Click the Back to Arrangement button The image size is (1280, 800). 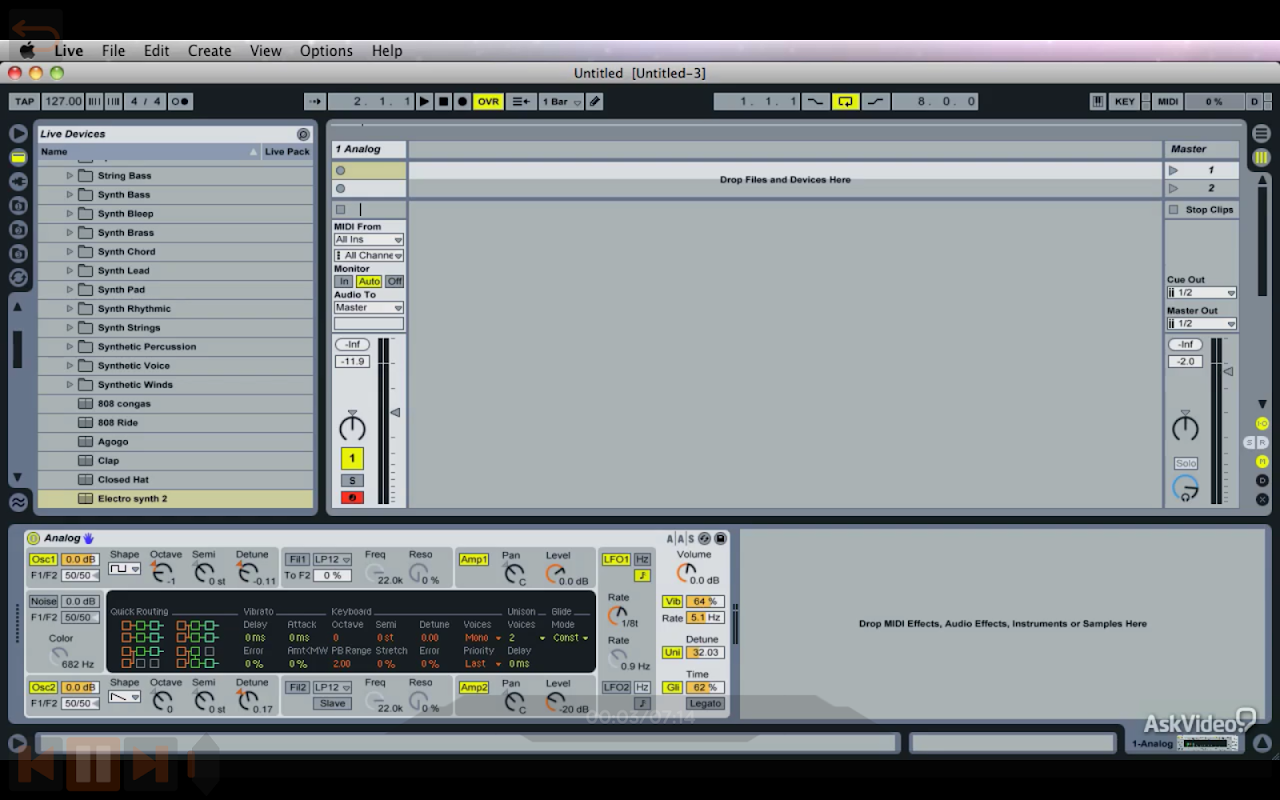[x=520, y=101]
